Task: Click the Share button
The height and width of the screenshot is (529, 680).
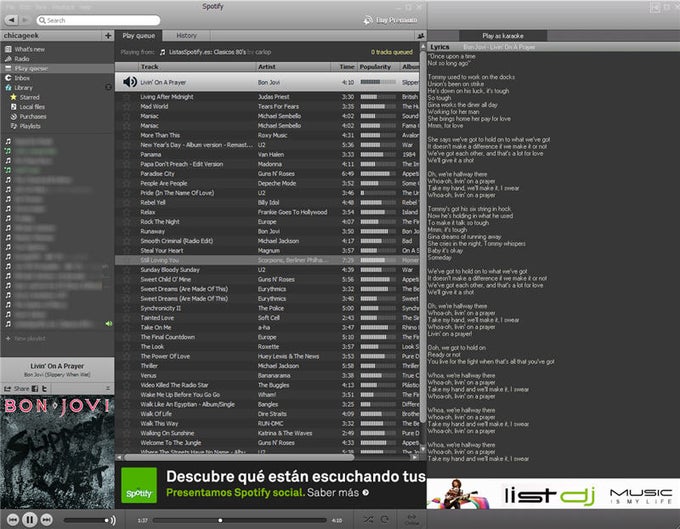Action: pyautogui.click(x=16, y=389)
